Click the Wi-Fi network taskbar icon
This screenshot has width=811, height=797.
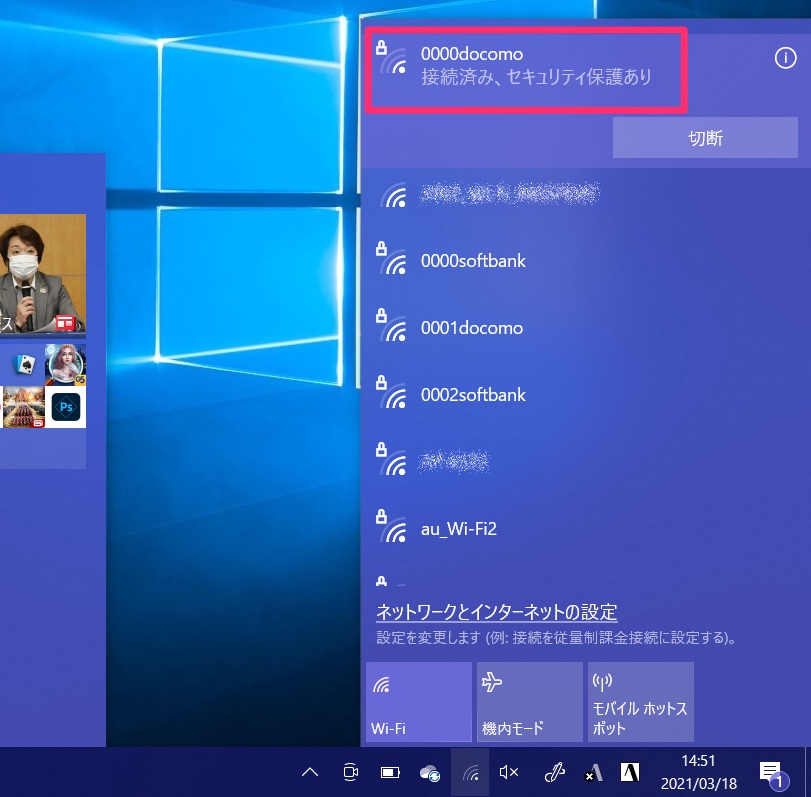click(x=470, y=772)
